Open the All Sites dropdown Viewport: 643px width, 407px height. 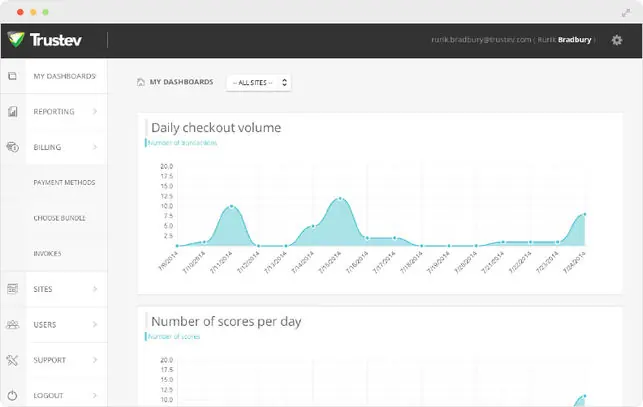259,82
